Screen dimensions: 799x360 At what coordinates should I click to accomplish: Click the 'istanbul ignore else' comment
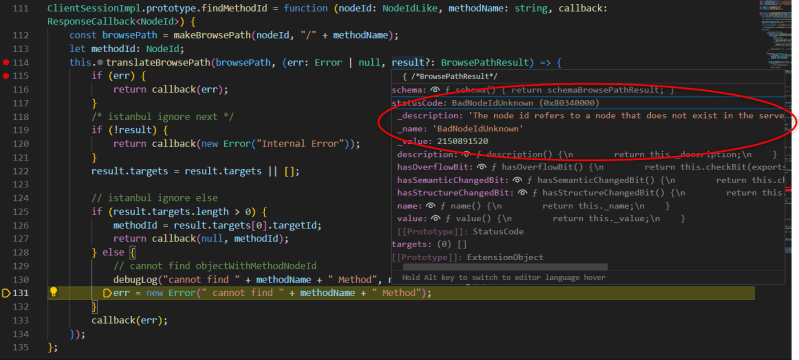coord(154,198)
